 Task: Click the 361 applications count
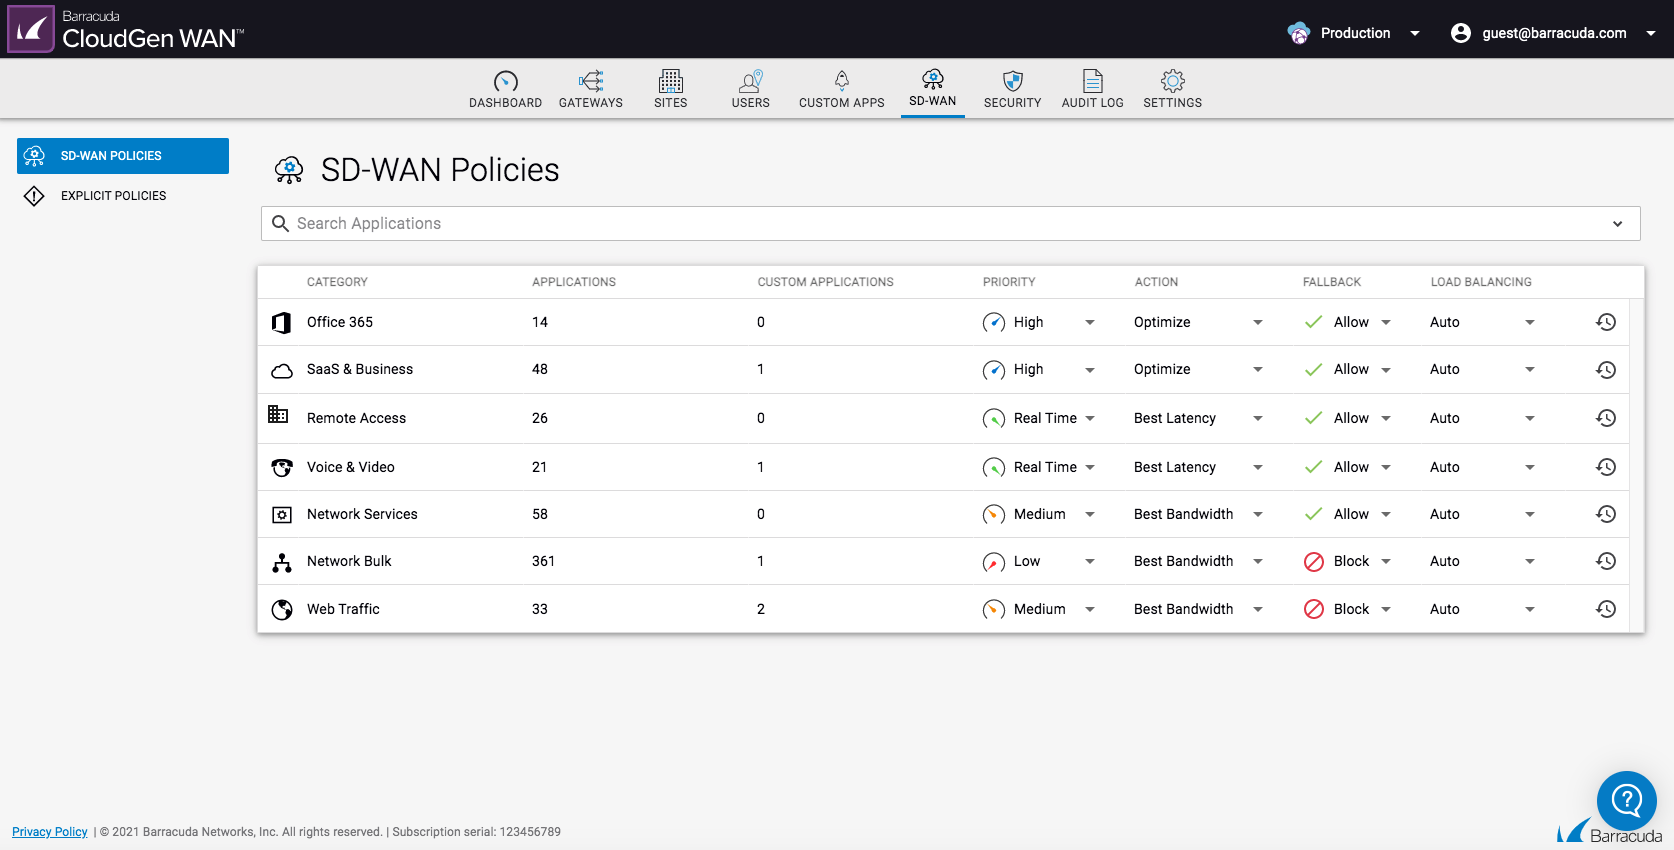pos(543,561)
